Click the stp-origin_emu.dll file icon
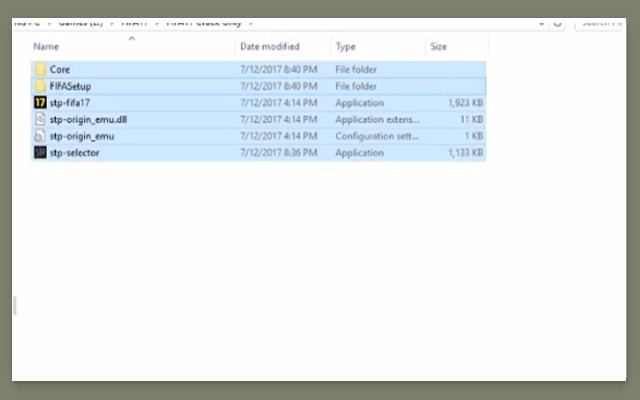The width and height of the screenshot is (640, 400). tap(40, 119)
